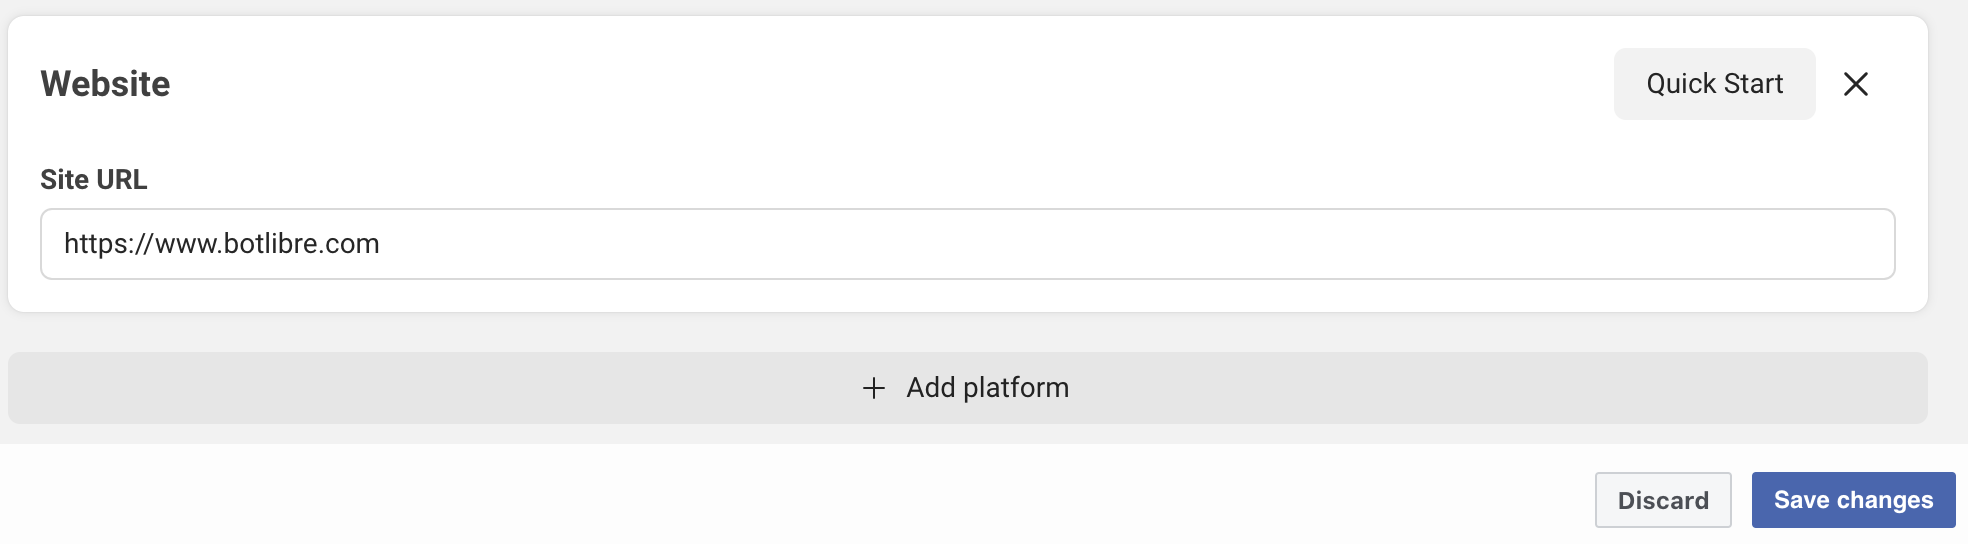Save changes to the platform settings
Viewport: 1968px width, 544px height.
point(1853,500)
